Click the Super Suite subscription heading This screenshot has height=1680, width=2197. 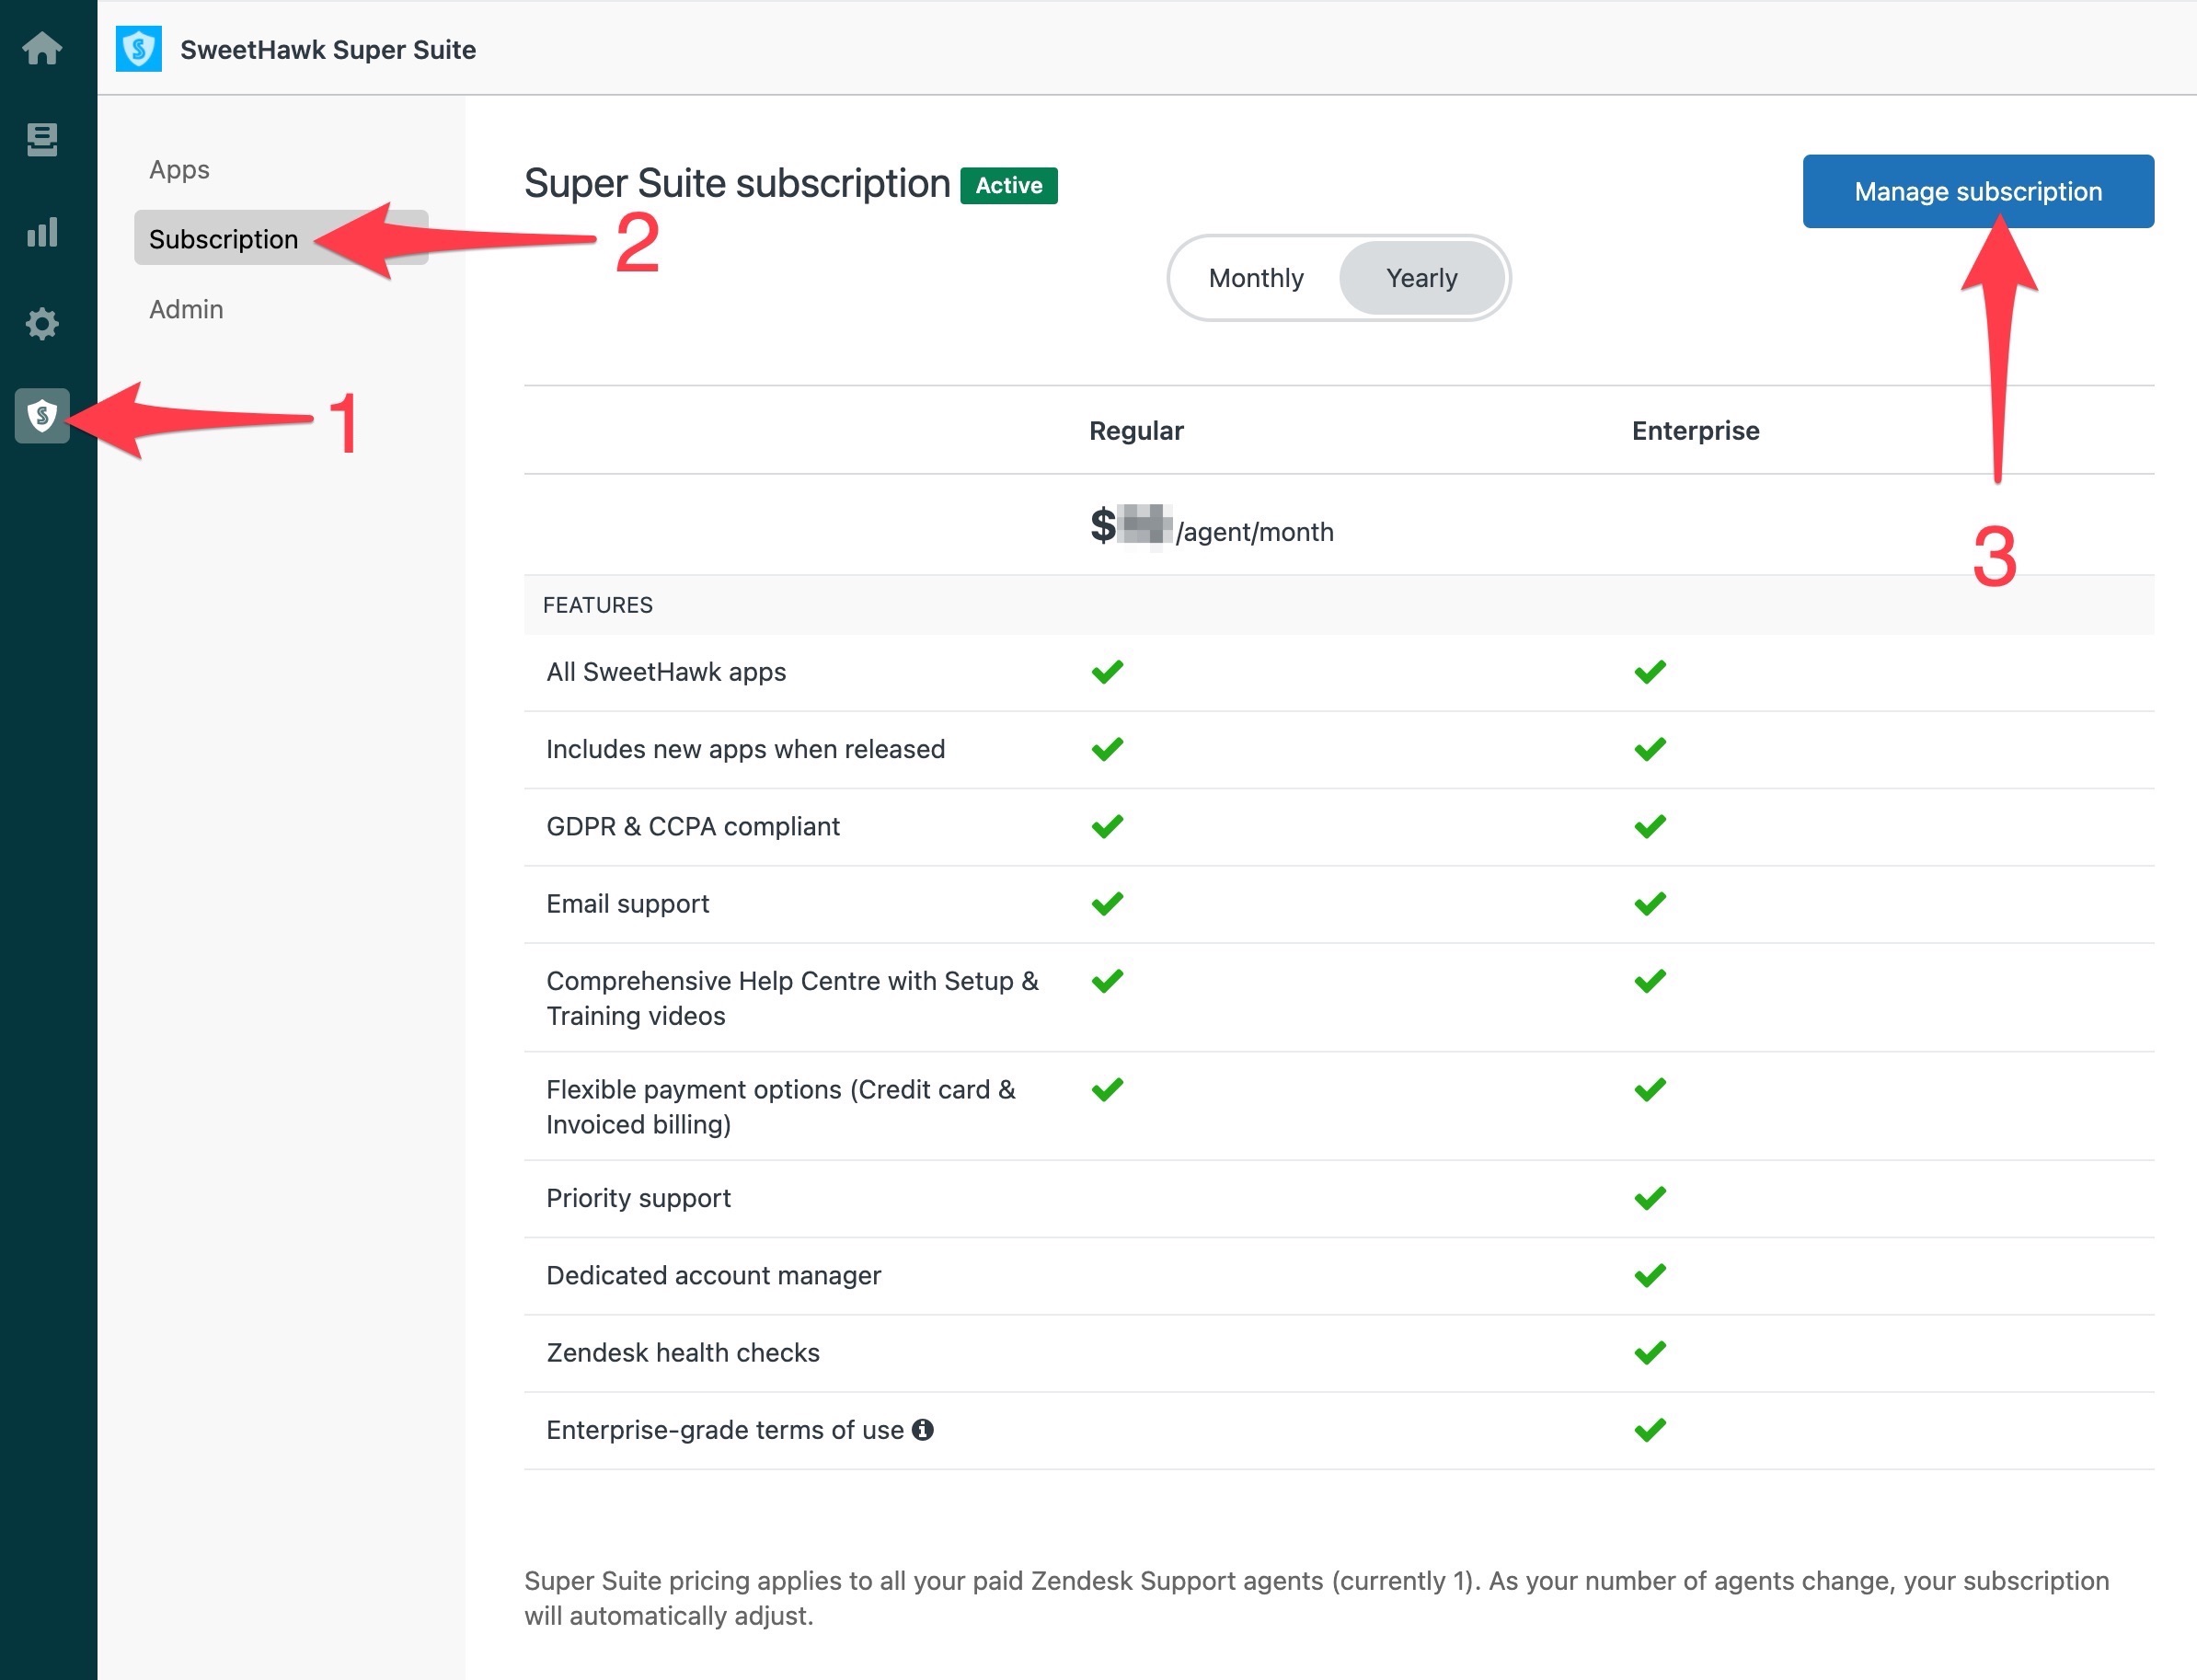[x=737, y=184]
